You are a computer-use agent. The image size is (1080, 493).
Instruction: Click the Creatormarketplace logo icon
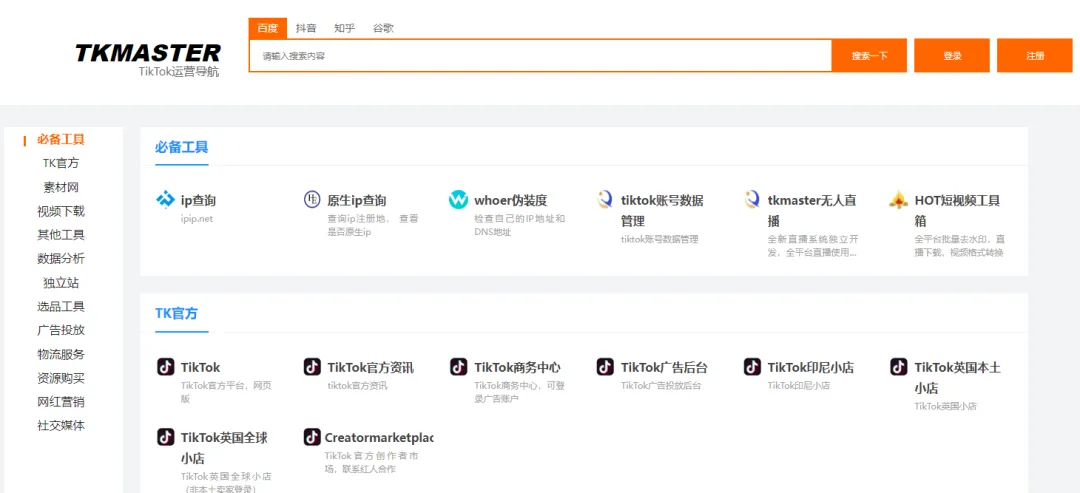coord(312,437)
